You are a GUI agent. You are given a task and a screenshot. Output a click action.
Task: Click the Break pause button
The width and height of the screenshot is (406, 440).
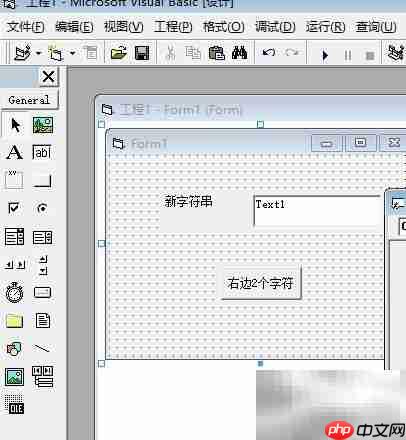click(348, 55)
